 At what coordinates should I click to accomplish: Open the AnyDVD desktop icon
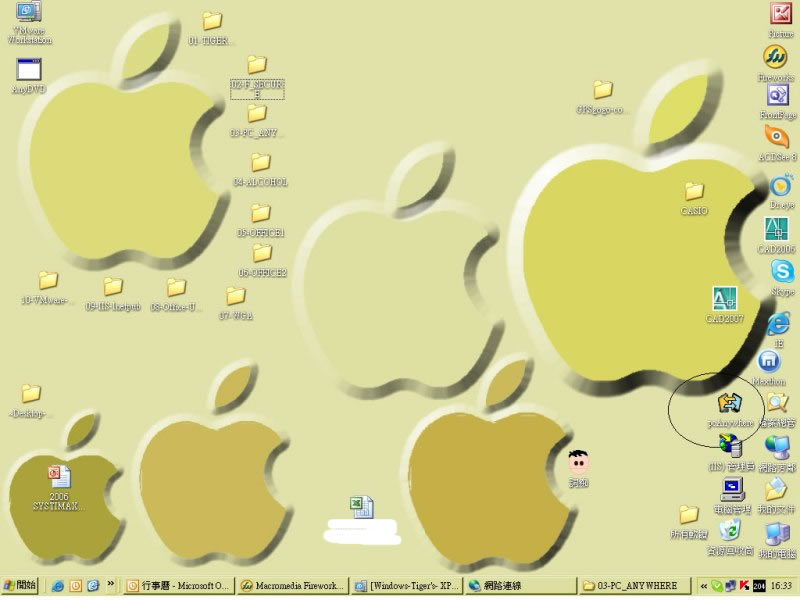(x=28, y=70)
